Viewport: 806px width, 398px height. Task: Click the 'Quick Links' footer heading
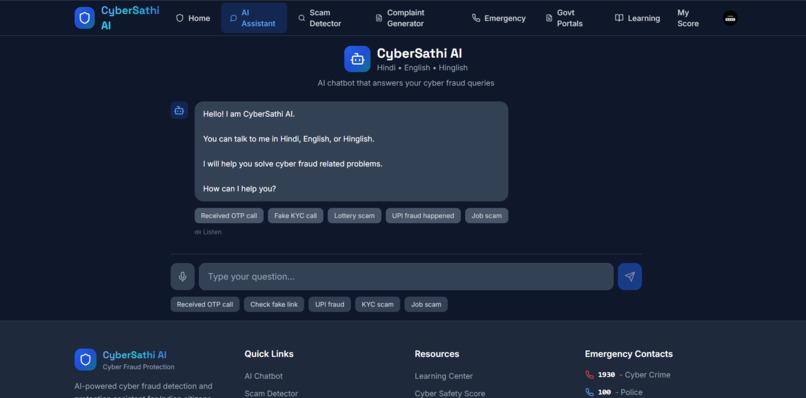[269, 354]
